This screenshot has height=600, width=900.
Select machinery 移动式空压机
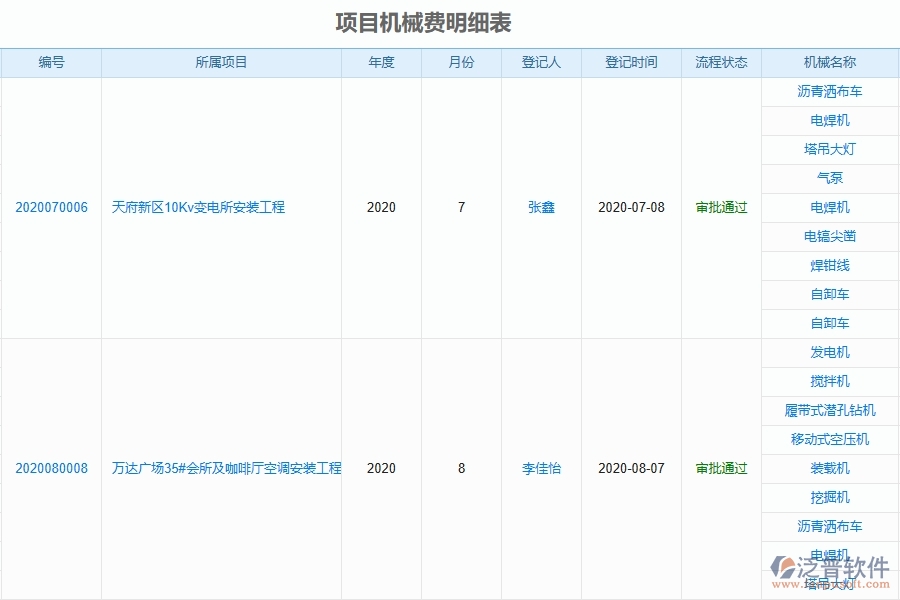coord(827,439)
